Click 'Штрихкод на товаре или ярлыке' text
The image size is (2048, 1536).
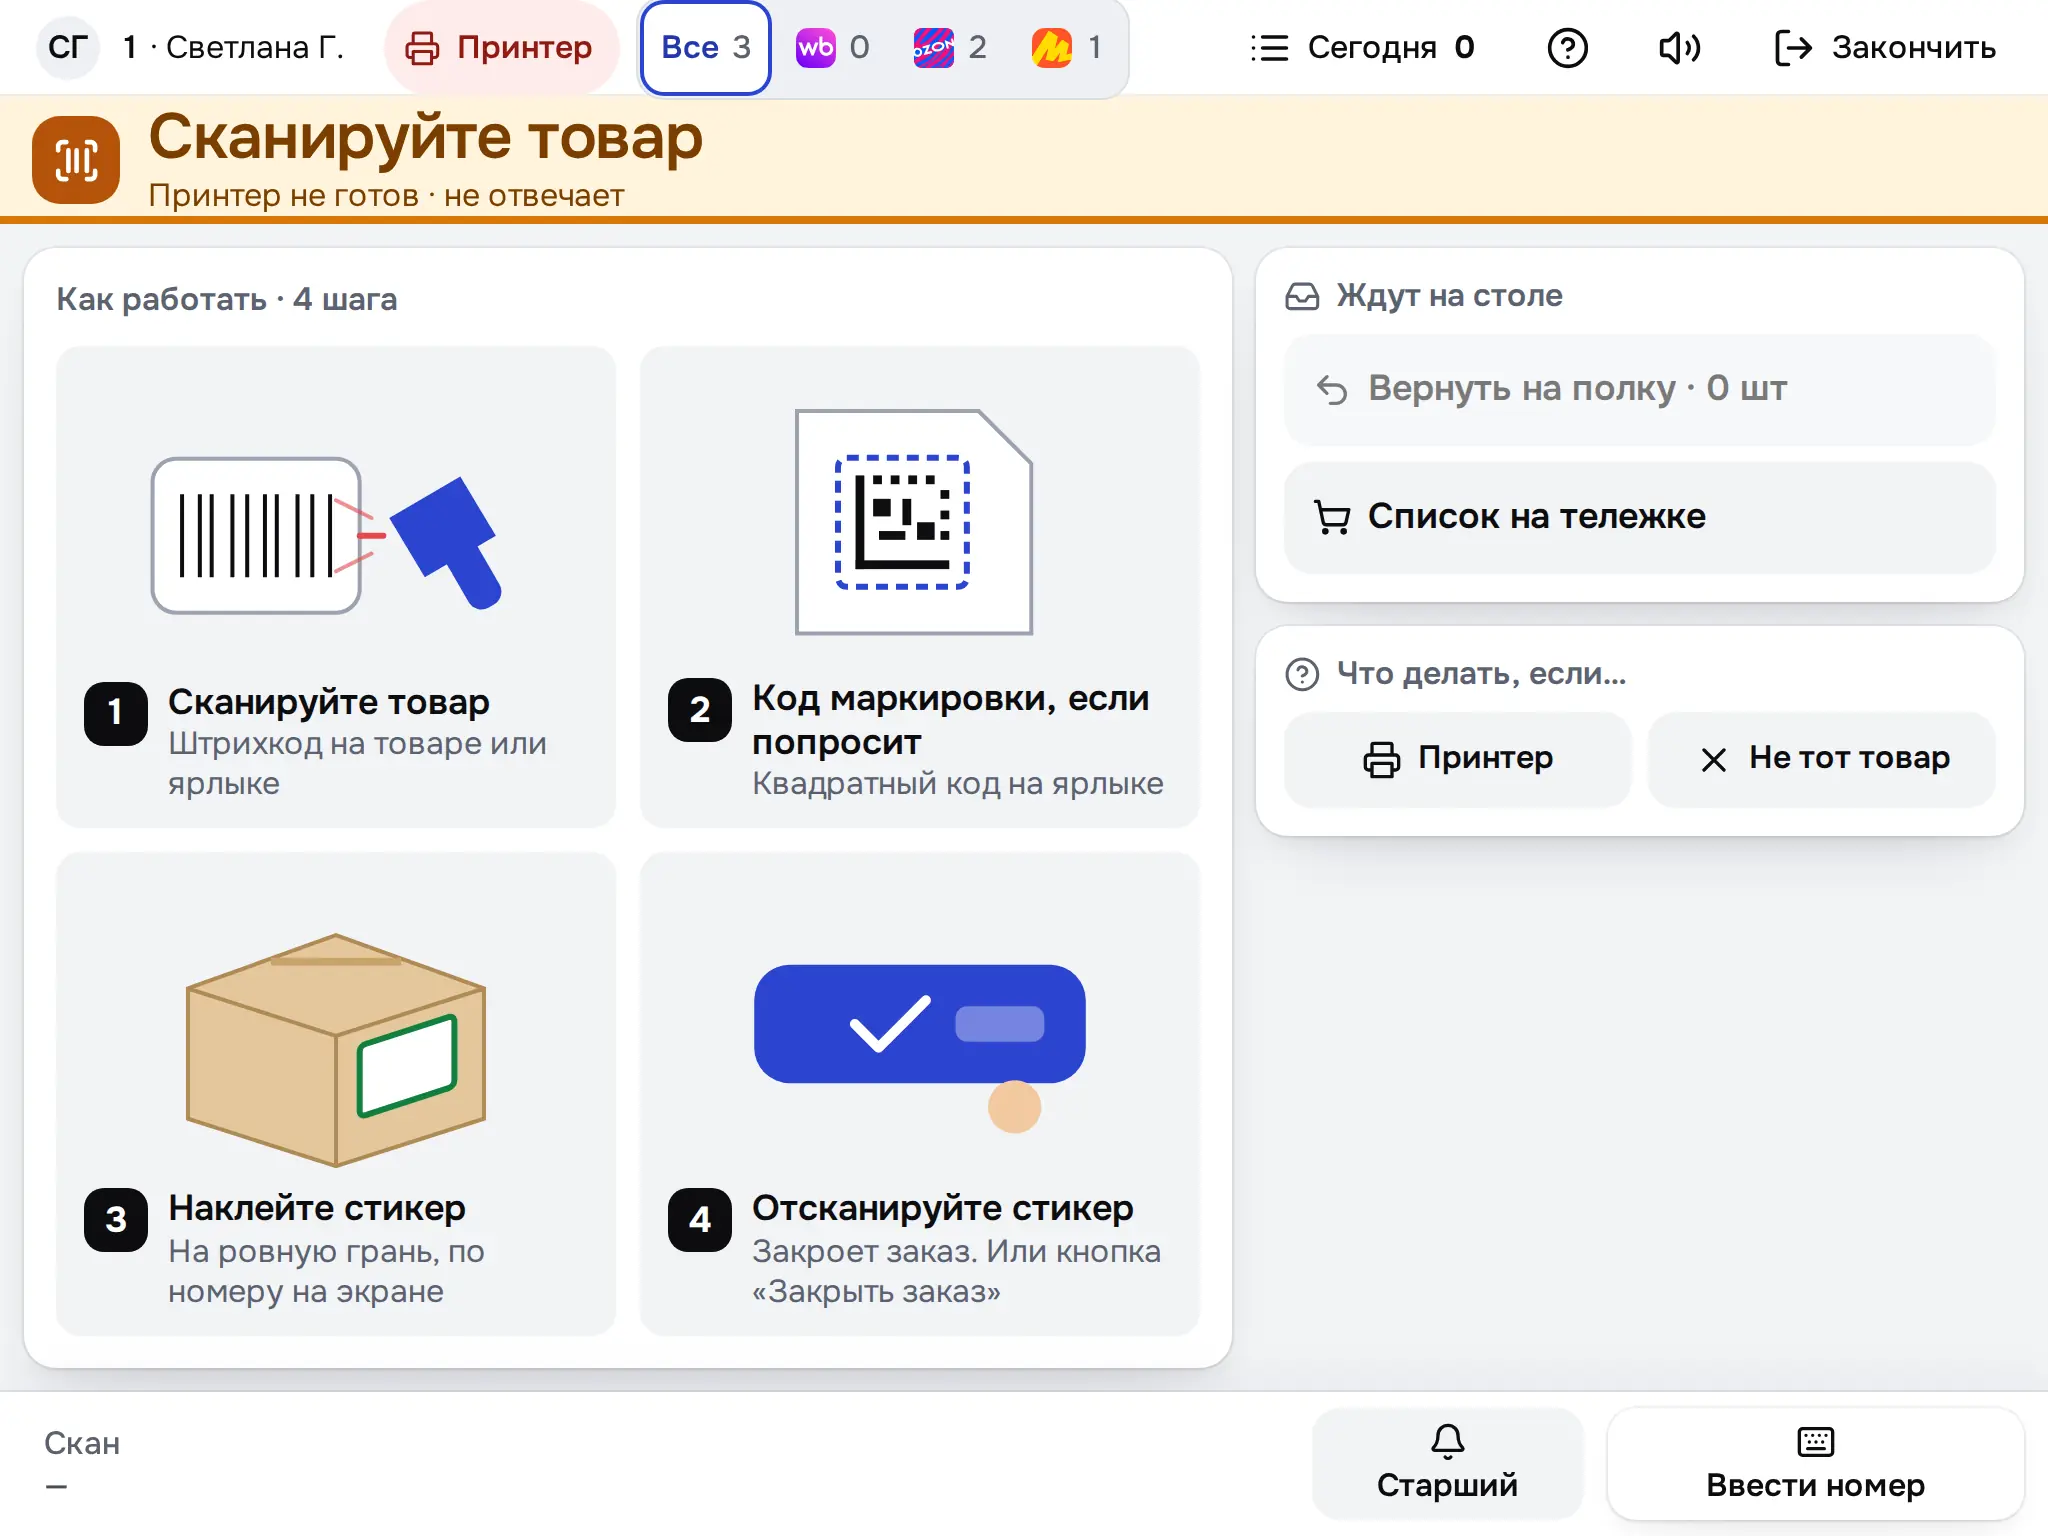pyautogui.click(x=357, y=764)
